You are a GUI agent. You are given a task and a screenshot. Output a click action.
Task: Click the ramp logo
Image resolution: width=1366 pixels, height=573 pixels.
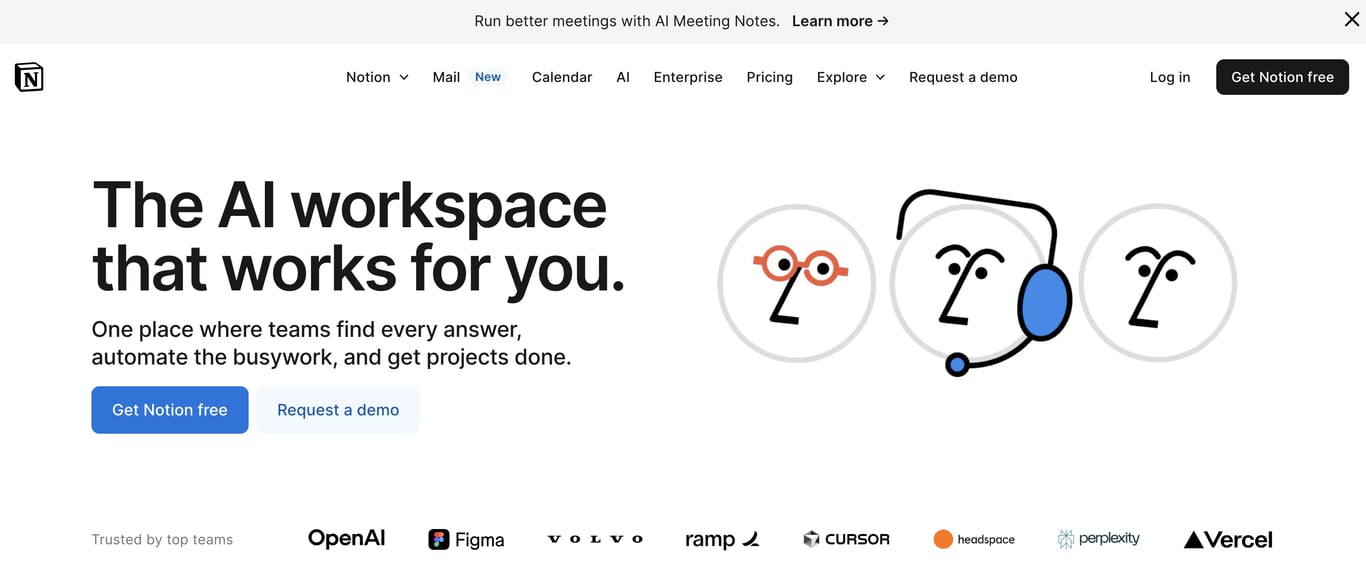point(722,539)
